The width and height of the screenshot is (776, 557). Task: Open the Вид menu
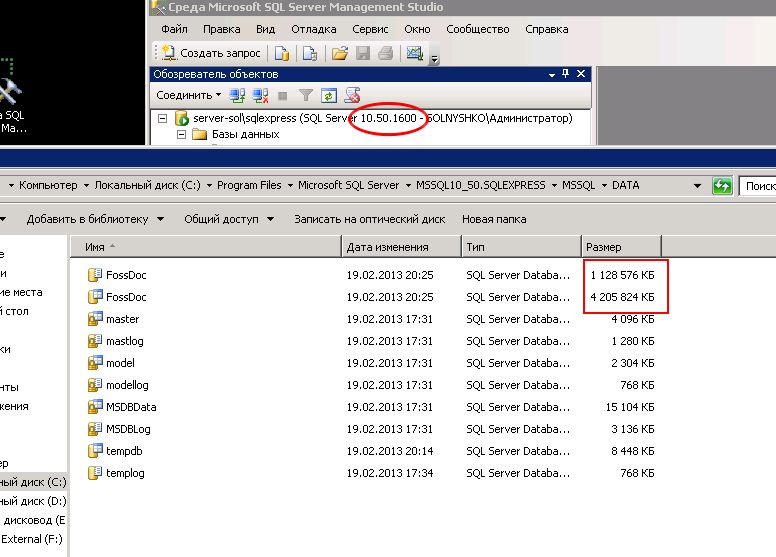265,29
